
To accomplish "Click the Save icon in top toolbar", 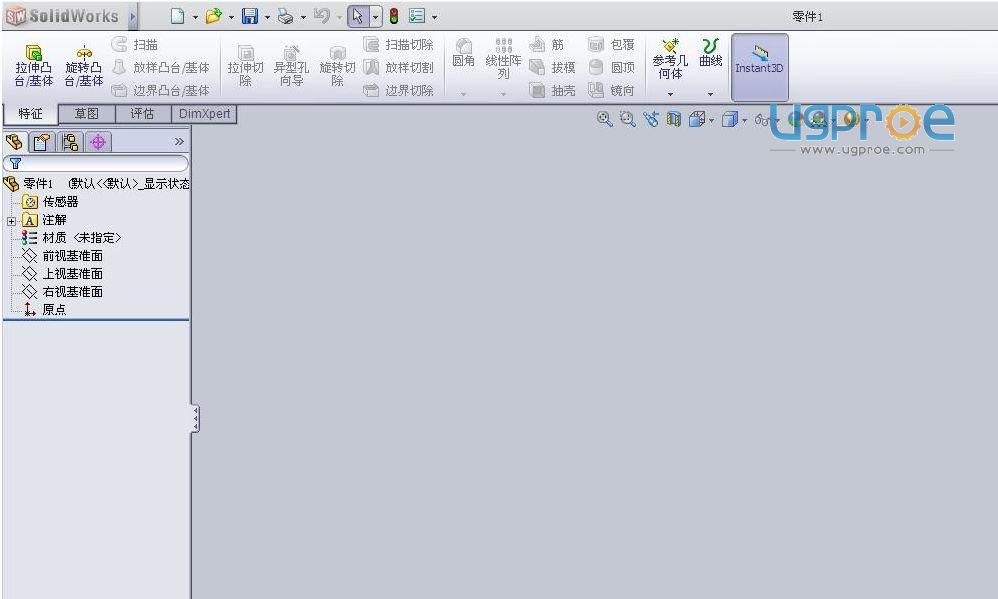I will tap(250, 16).
